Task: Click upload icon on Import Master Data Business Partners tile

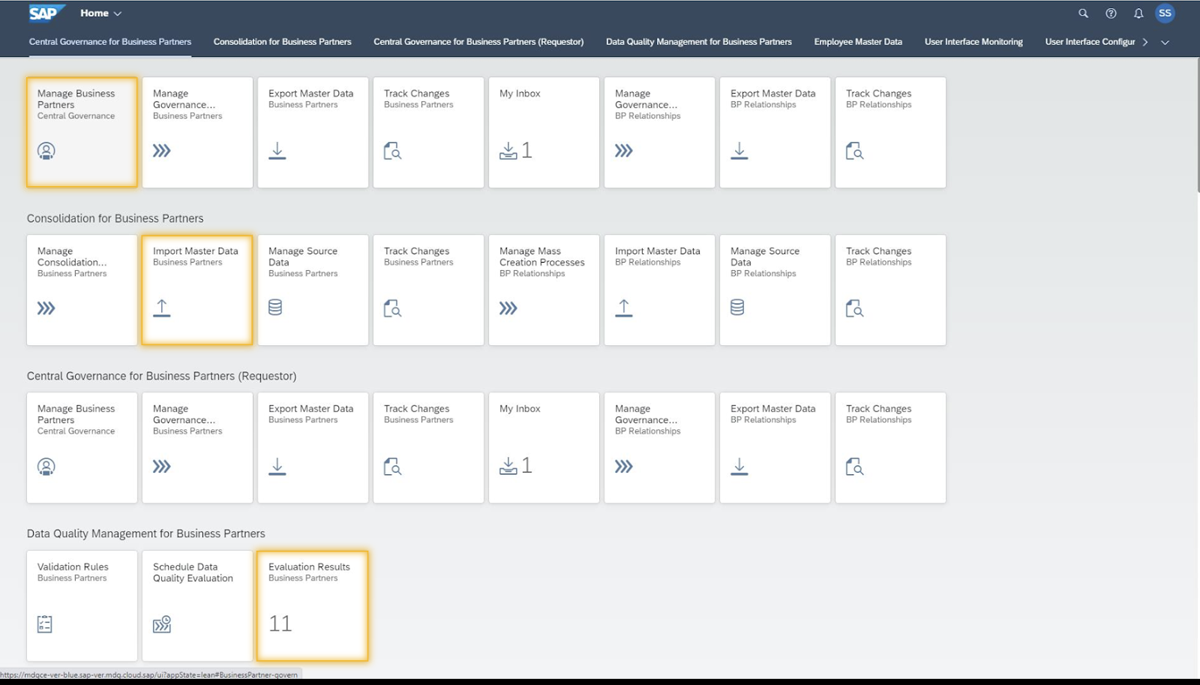Action: (162, 309)
